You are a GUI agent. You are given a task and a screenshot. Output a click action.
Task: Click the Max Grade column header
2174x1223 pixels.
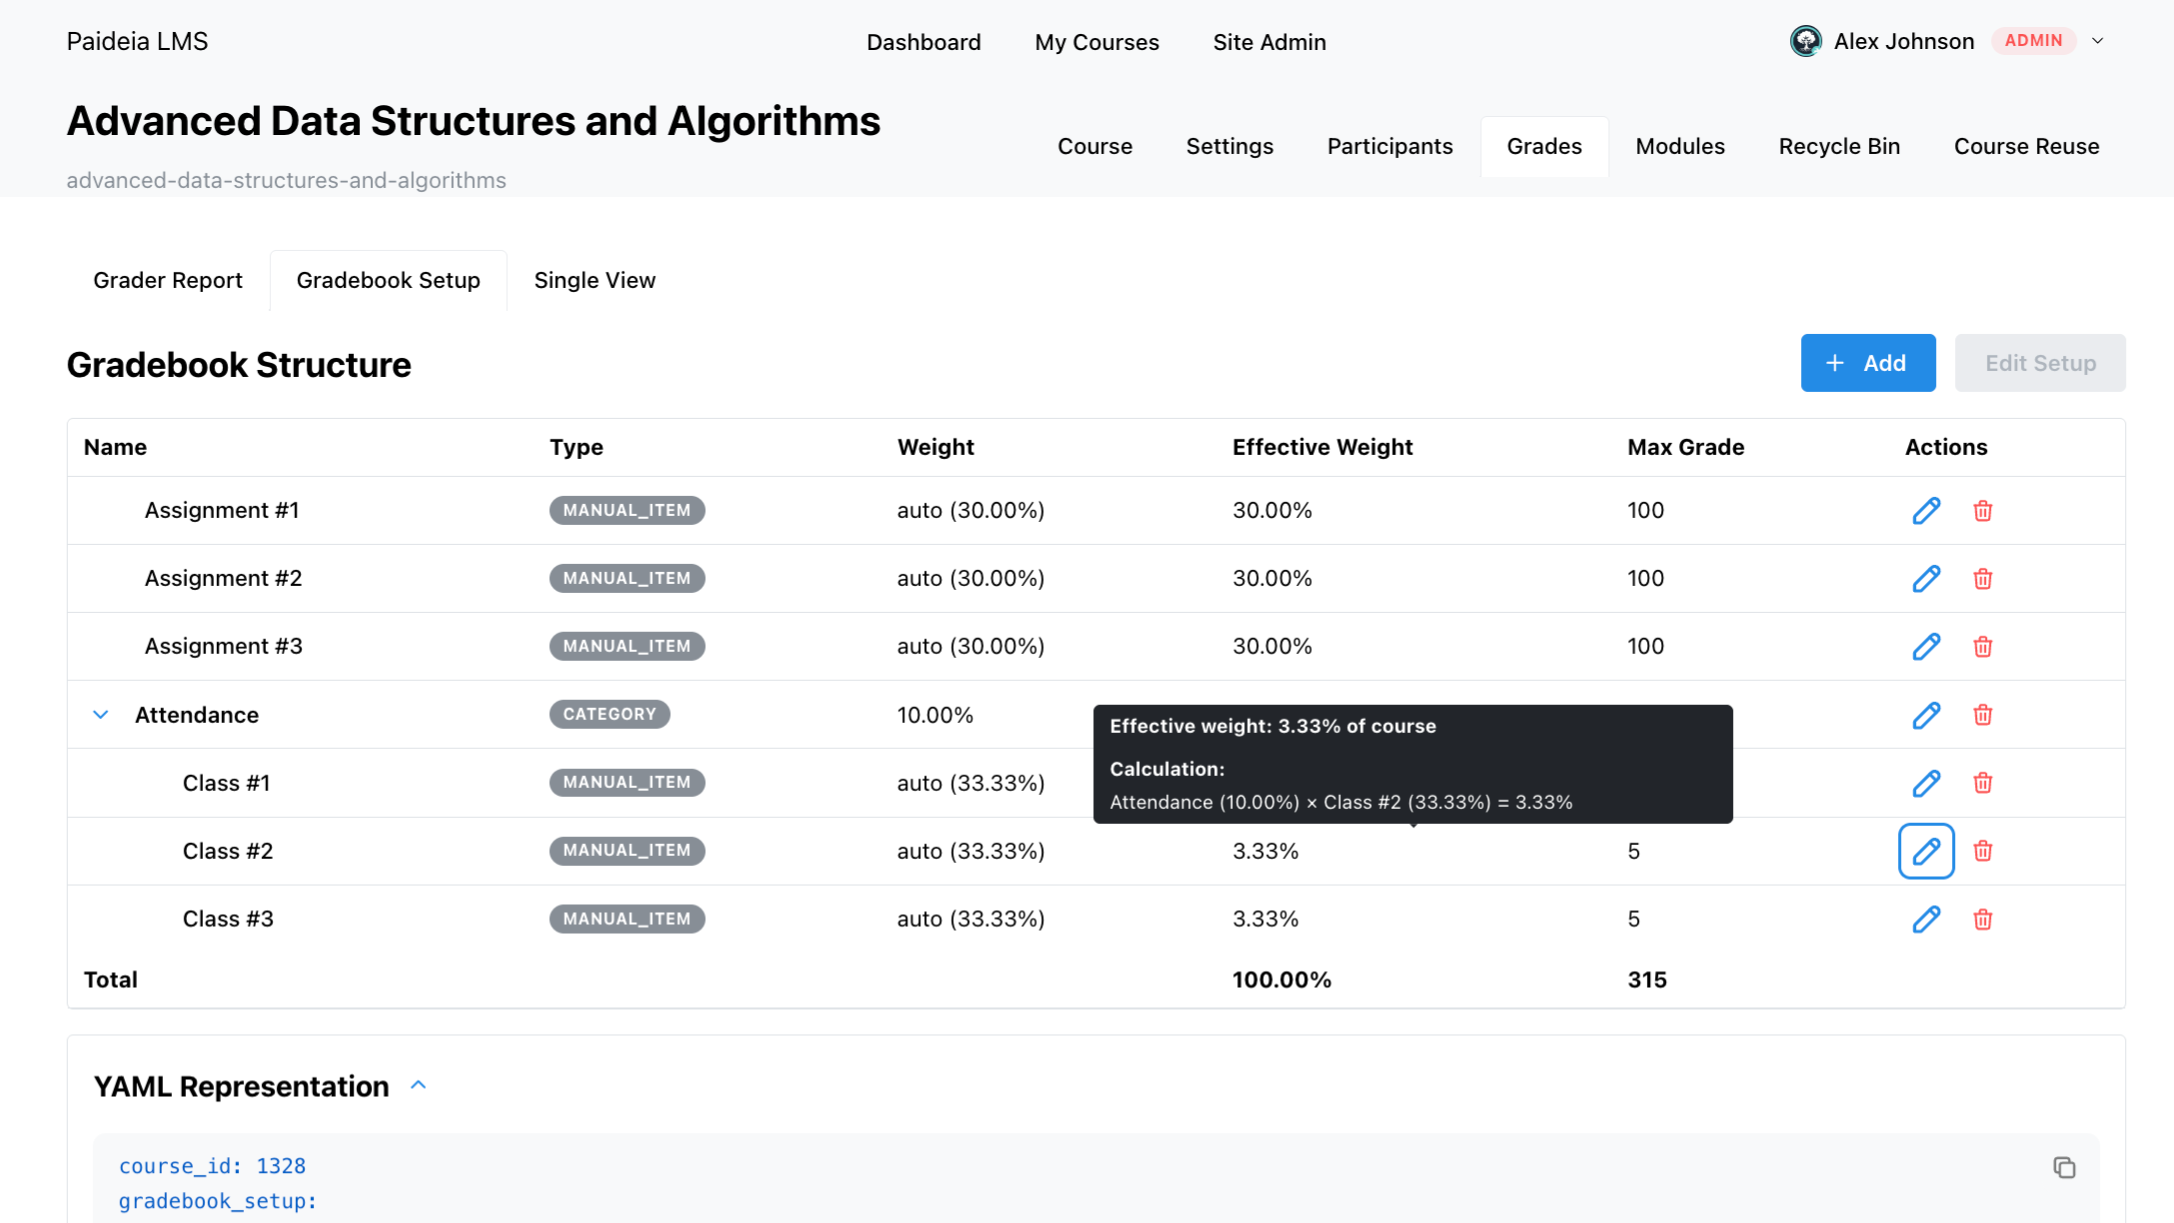pyautogui.click(x=1685, y=447)
